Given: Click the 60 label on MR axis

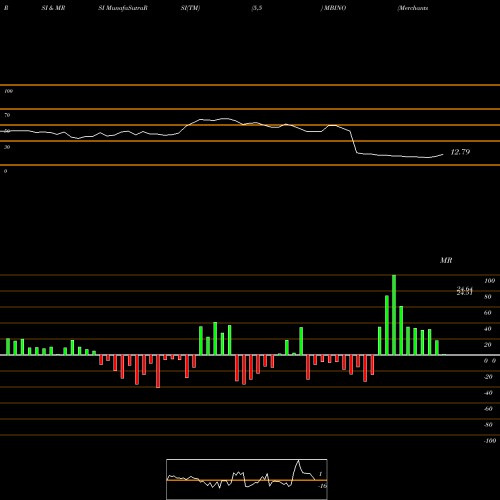Looking at the screenshot, I should tap(488, 313).
